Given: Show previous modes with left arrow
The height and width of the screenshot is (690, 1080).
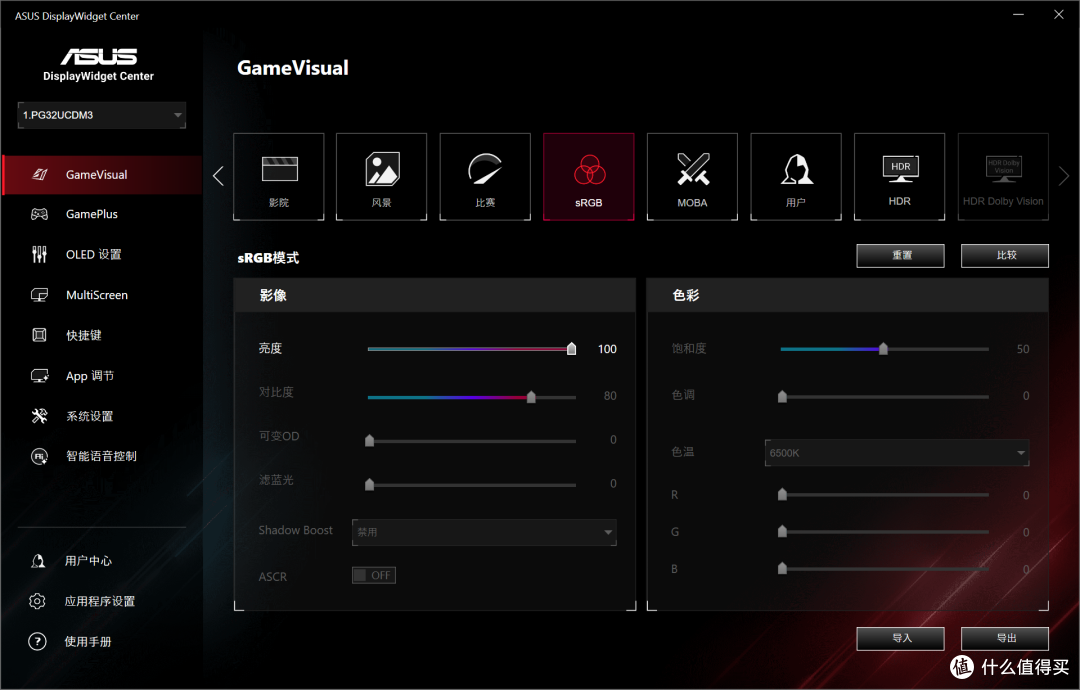Looking at the screenshot, I should (x=218, y=176).
